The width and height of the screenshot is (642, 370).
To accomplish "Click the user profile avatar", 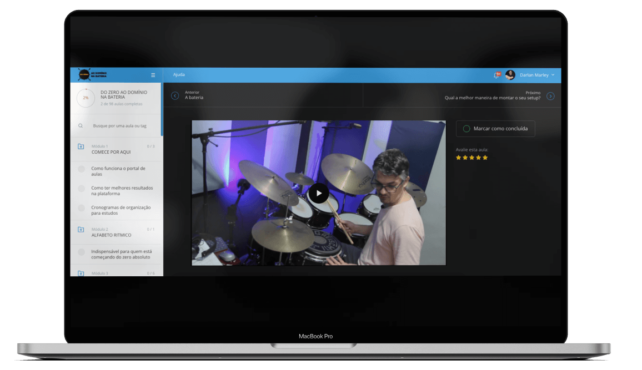I will coord(510,75).
